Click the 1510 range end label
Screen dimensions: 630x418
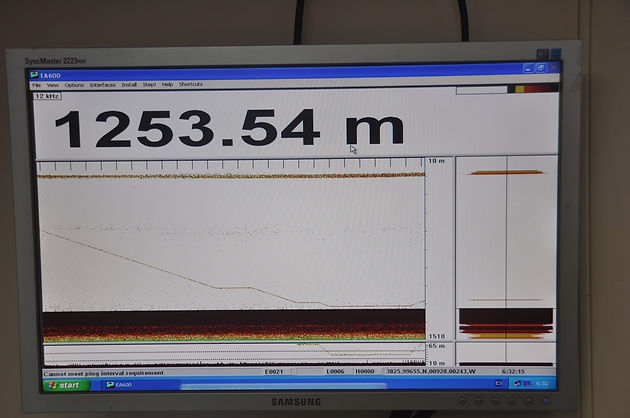click(436, 336)
